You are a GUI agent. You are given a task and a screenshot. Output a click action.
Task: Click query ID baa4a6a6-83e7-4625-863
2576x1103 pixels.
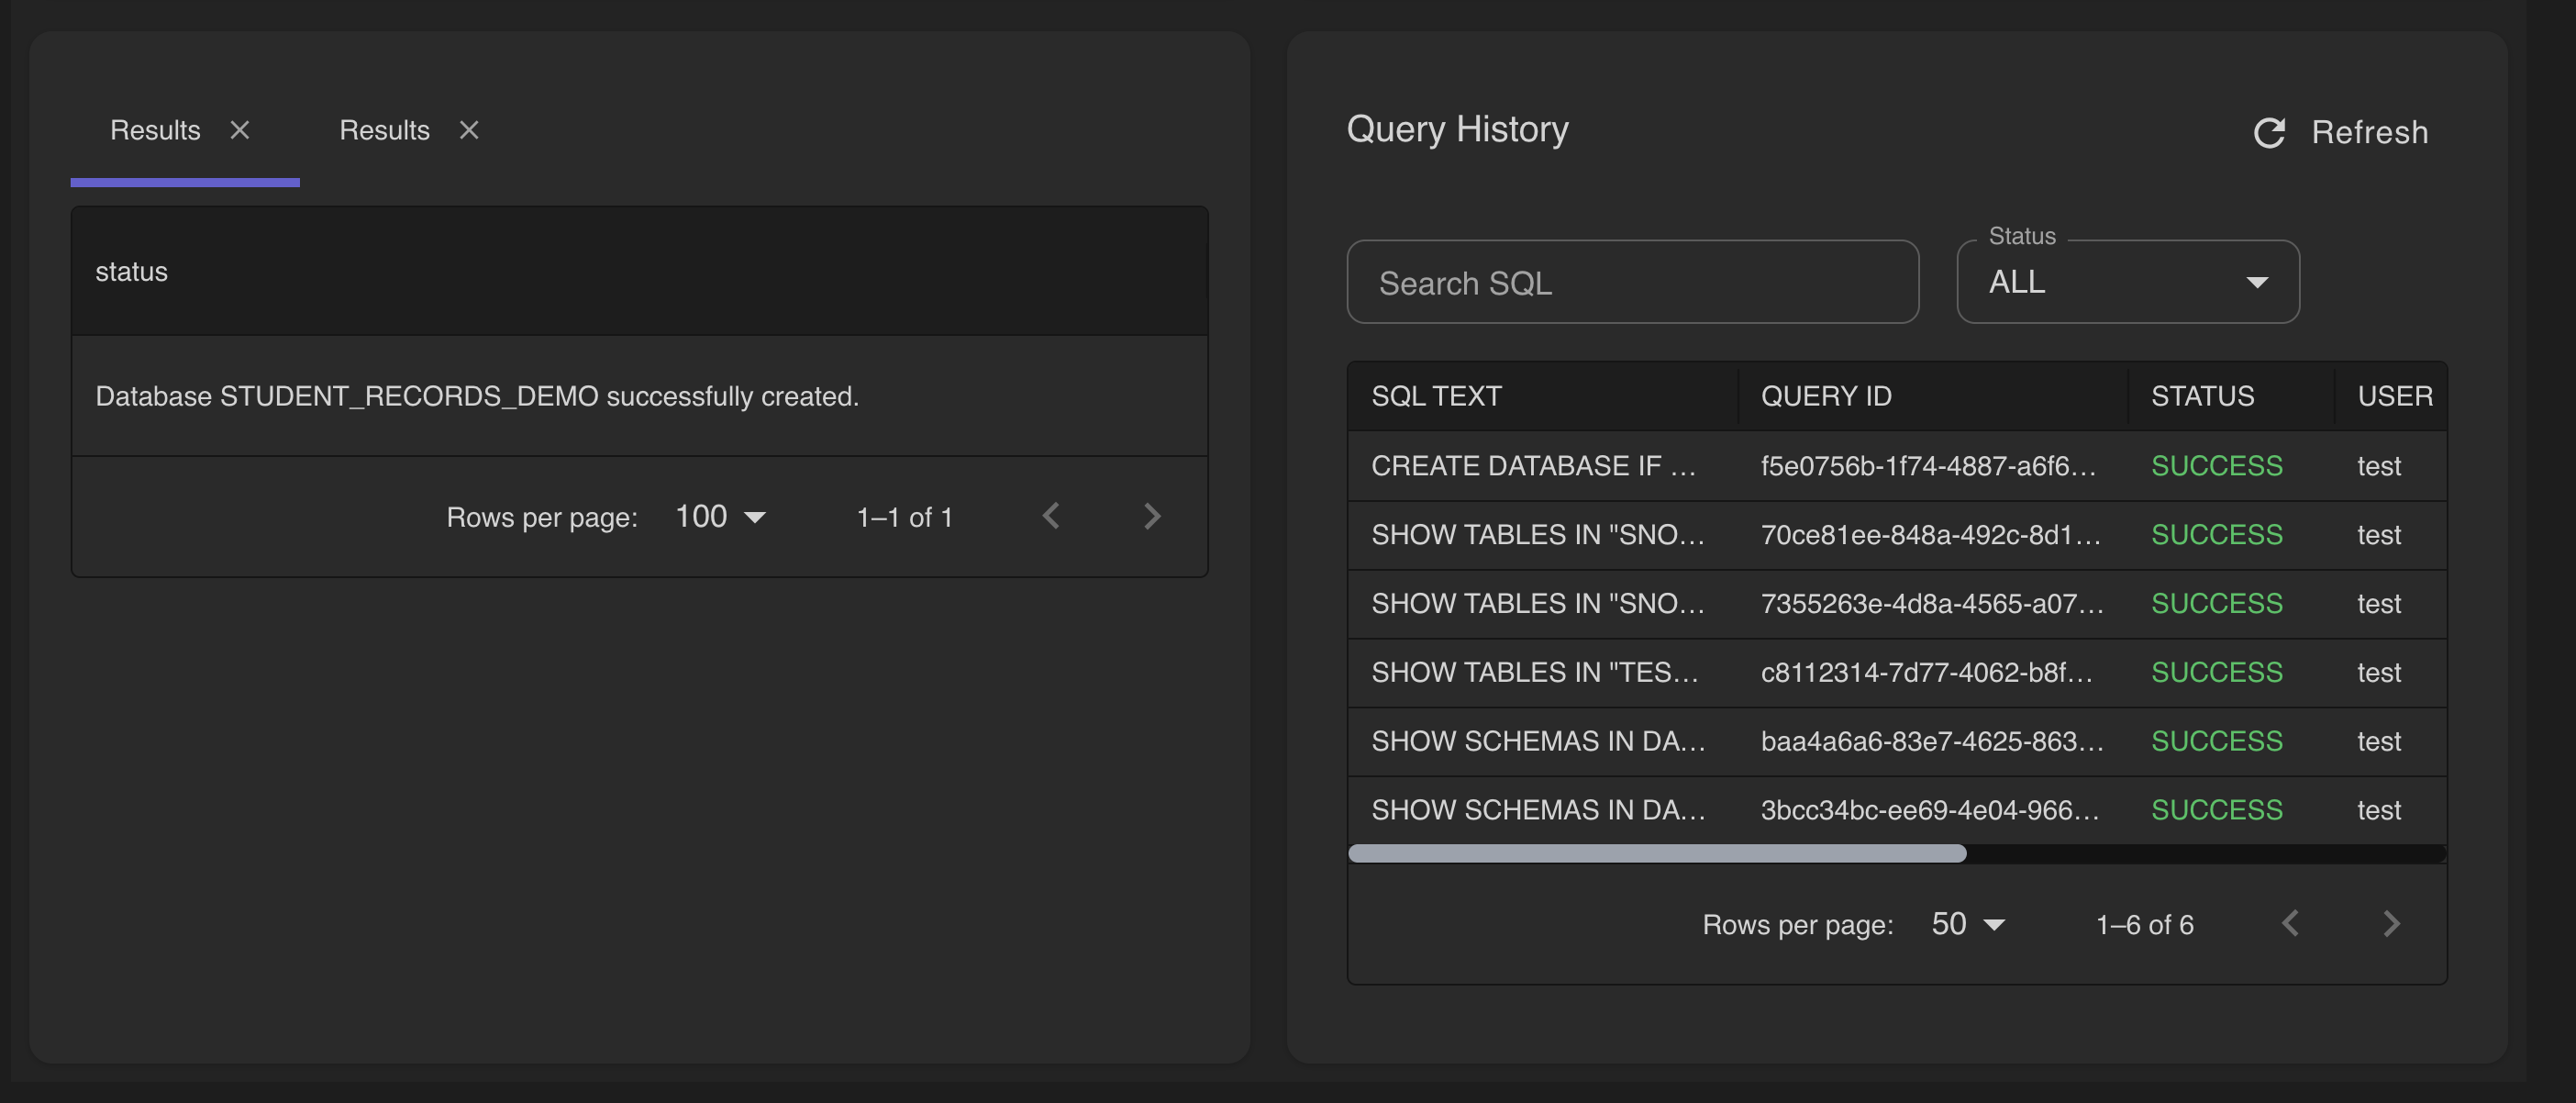(1932, 742)
